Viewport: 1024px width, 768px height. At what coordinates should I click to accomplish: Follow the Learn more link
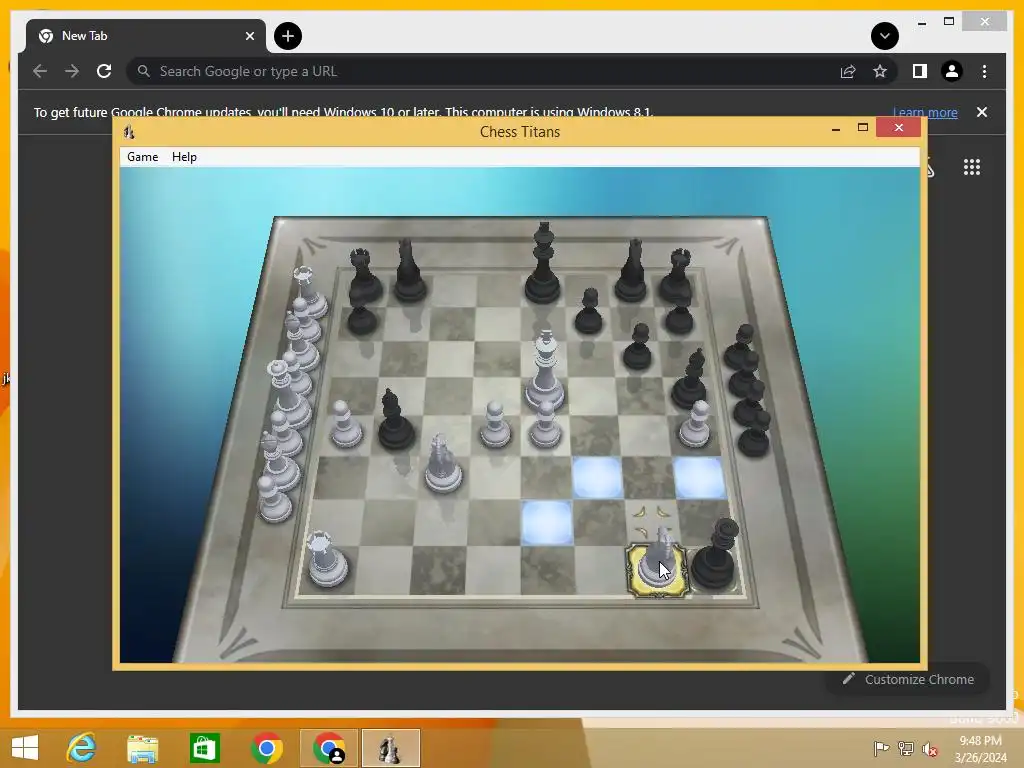pyautogui.click(x=925, y=112)
